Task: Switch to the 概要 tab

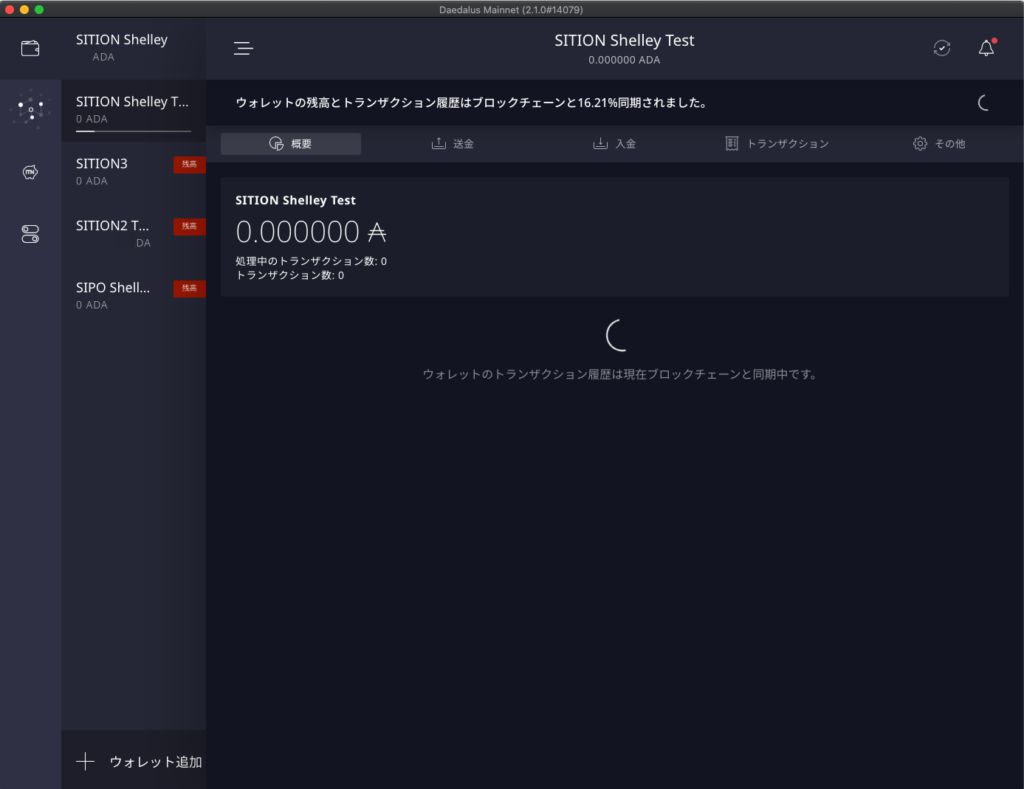Action: pyautogui.click(x=291, y=144)
